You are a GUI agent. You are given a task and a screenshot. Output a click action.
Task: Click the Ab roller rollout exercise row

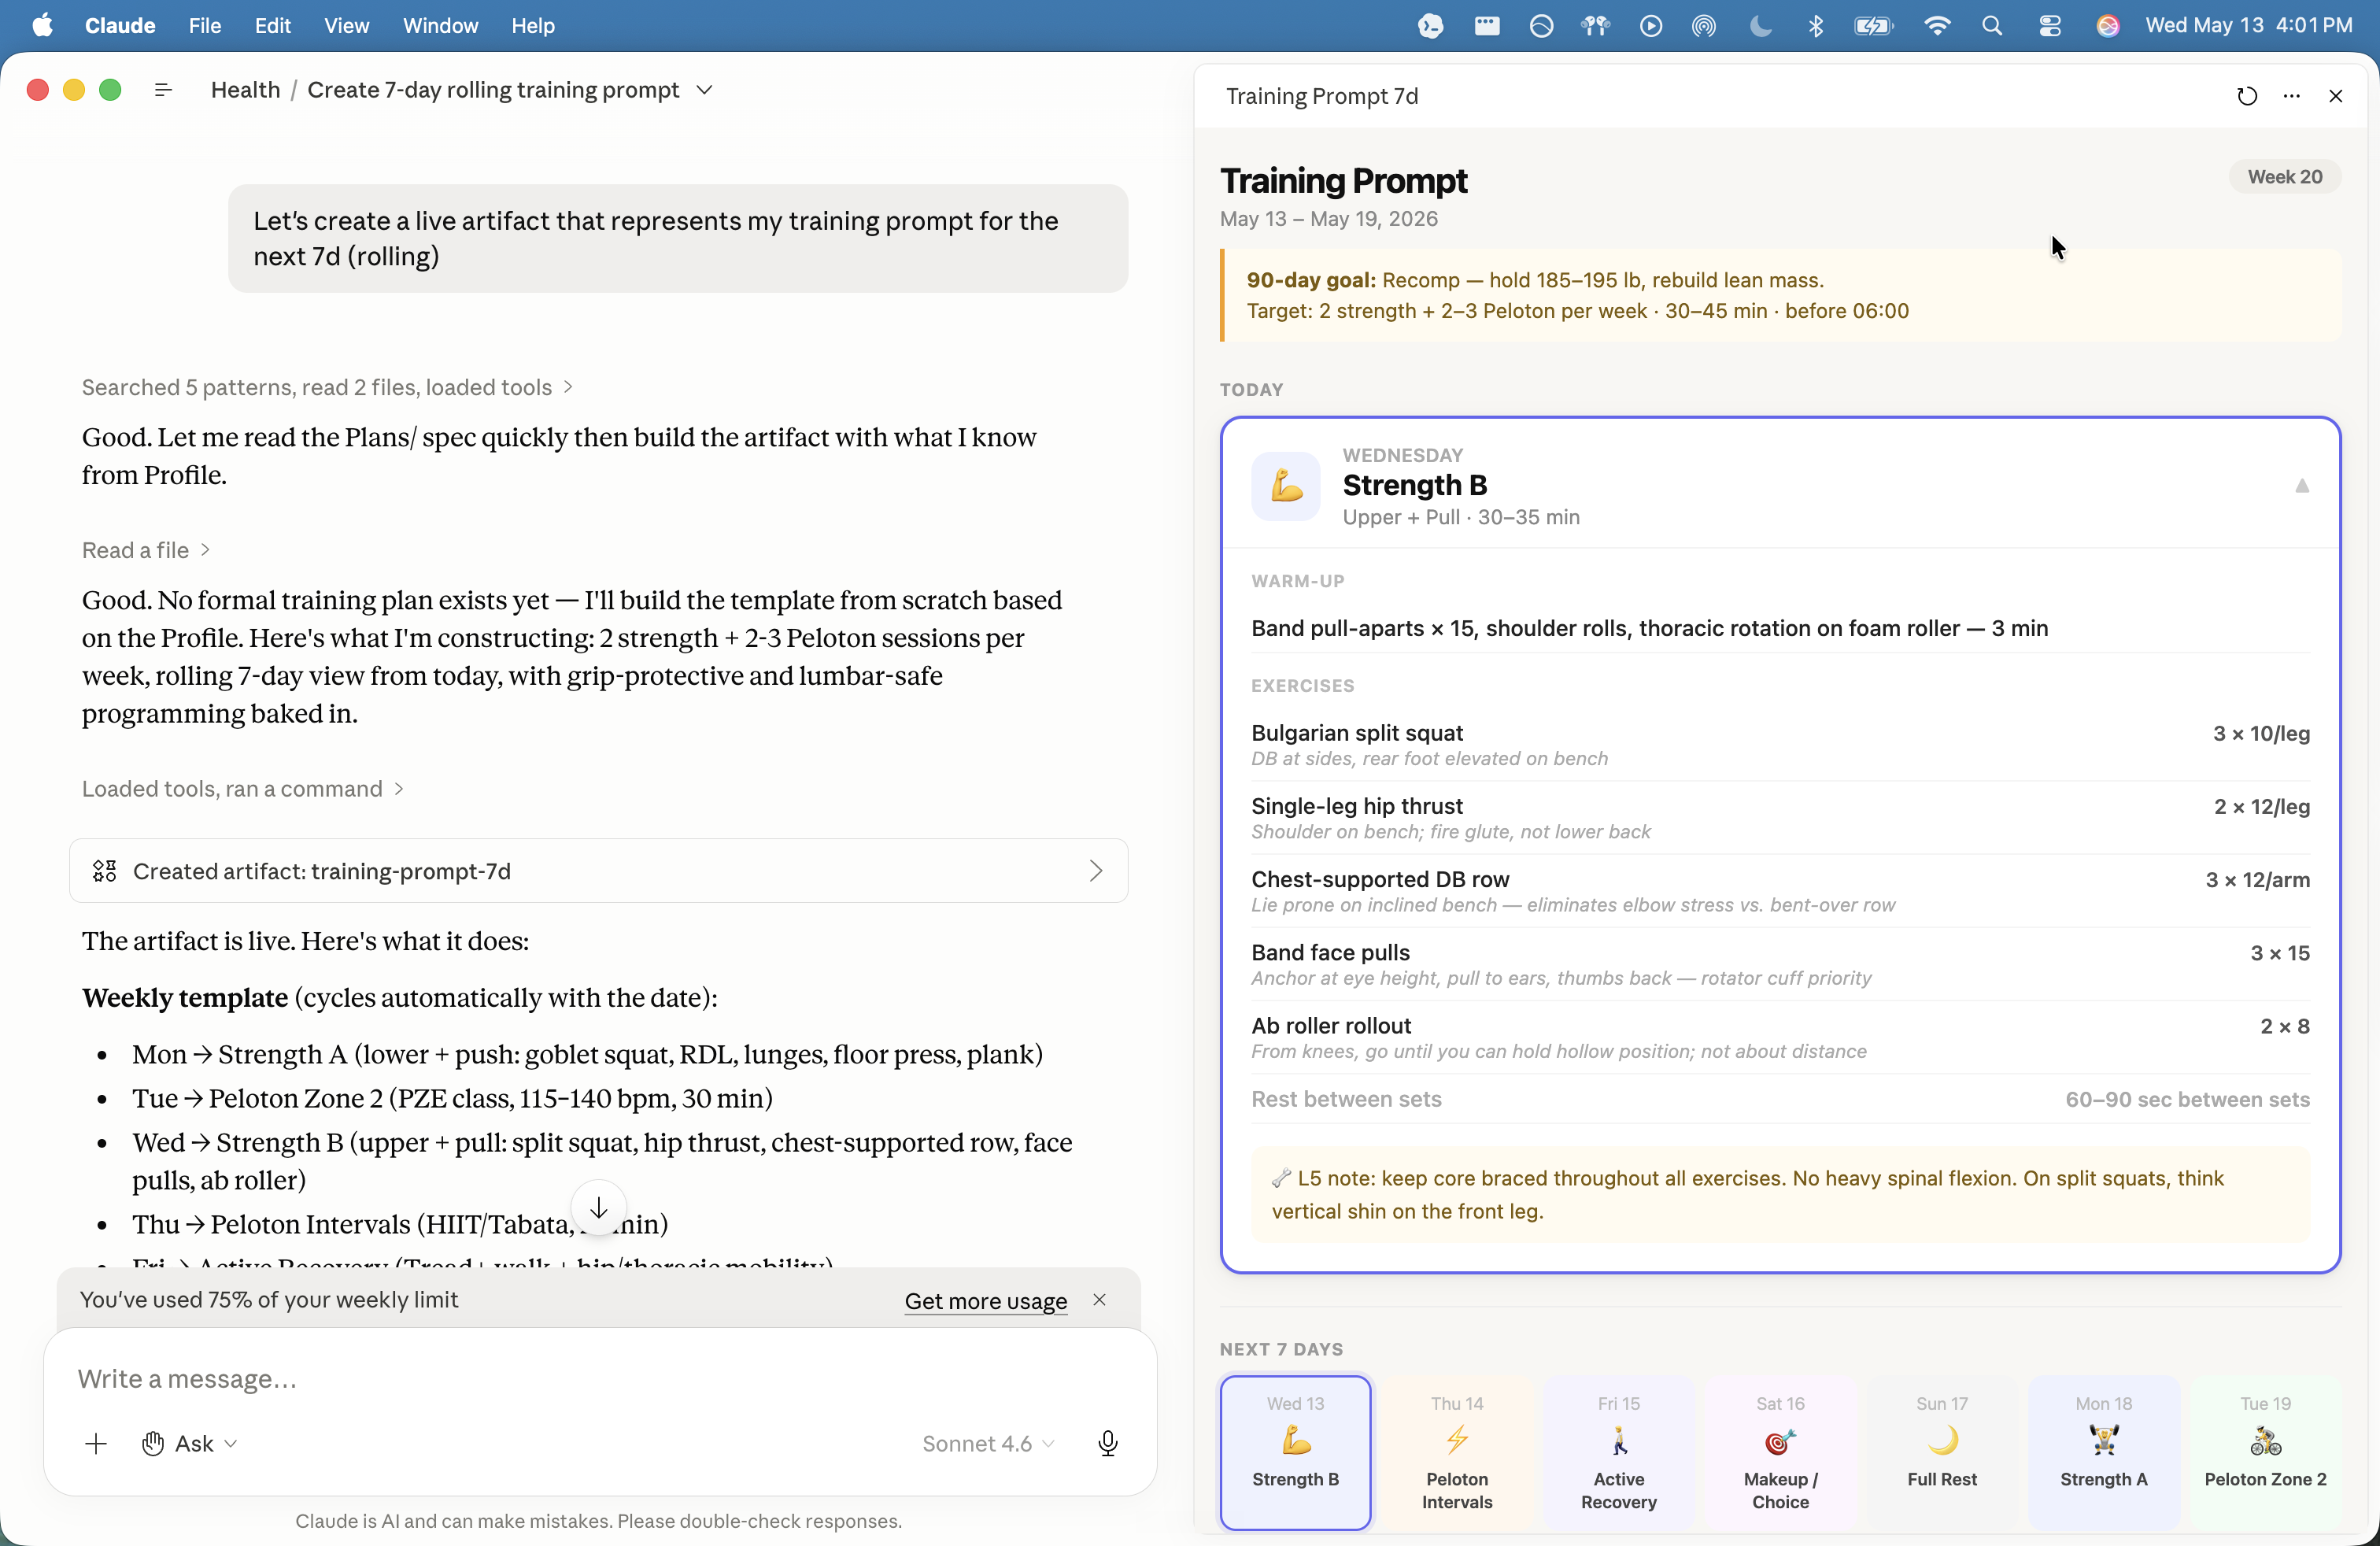pyautogui.click(x=1781, y=1037)
